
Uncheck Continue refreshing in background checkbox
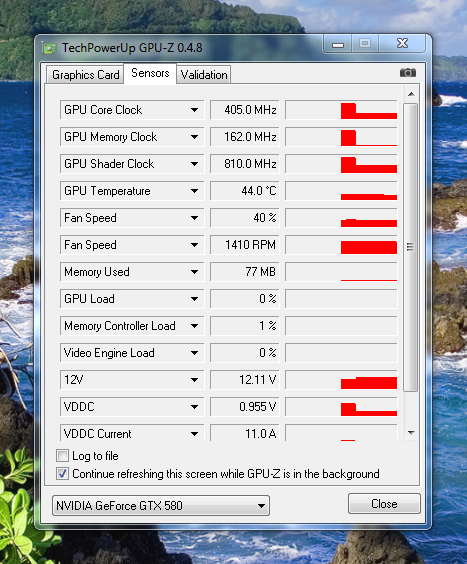tap(62, 473)
